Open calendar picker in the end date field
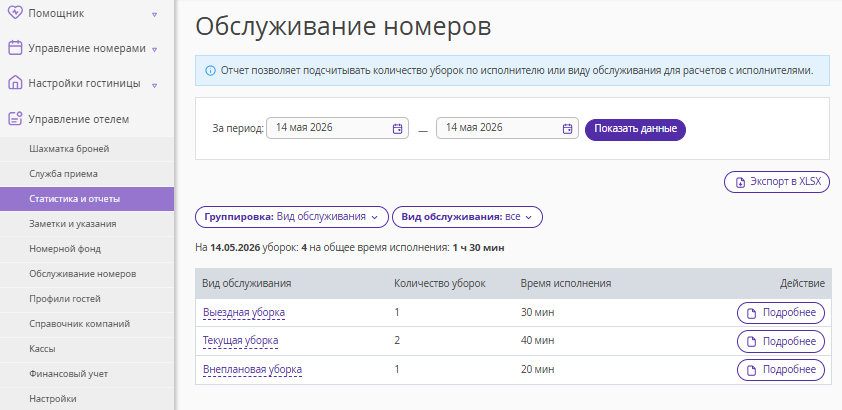Image resolution: width=842 pixels, height=410 pixels. click(567, 128)
